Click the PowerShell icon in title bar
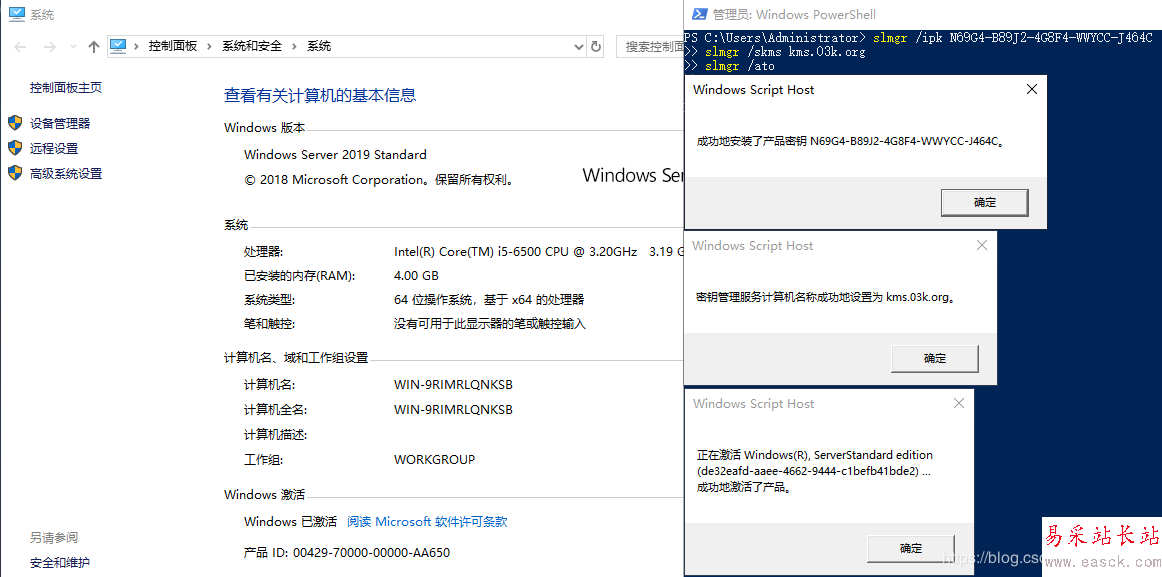The image size is (1162, 577). pos(698,14)
